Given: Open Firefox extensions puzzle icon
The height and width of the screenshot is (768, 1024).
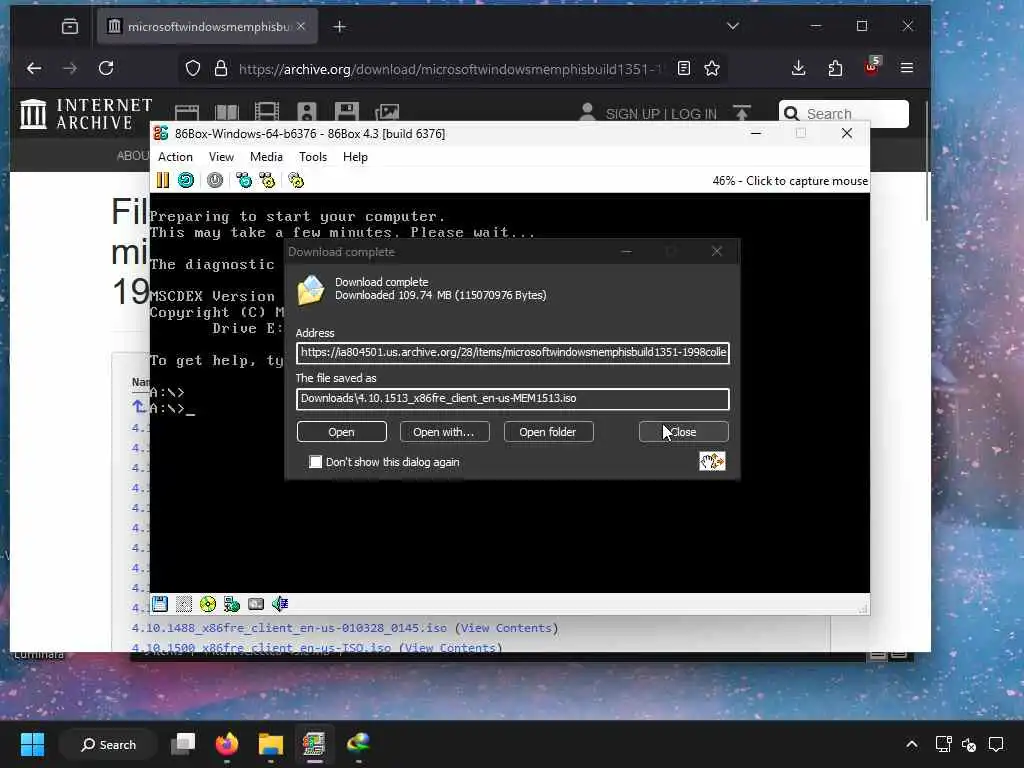Looking at the screenshot, I should (x=835, y=68).
